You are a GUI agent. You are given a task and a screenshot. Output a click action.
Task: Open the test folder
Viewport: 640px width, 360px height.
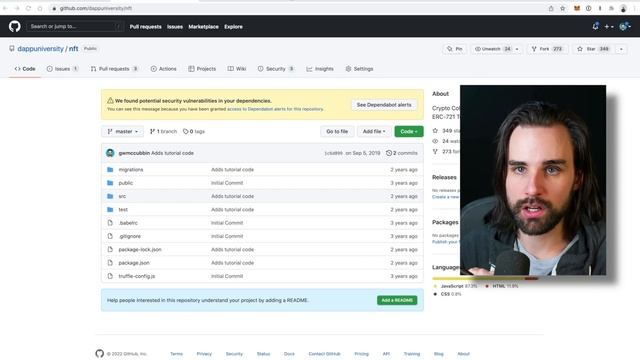click(123, 209)
